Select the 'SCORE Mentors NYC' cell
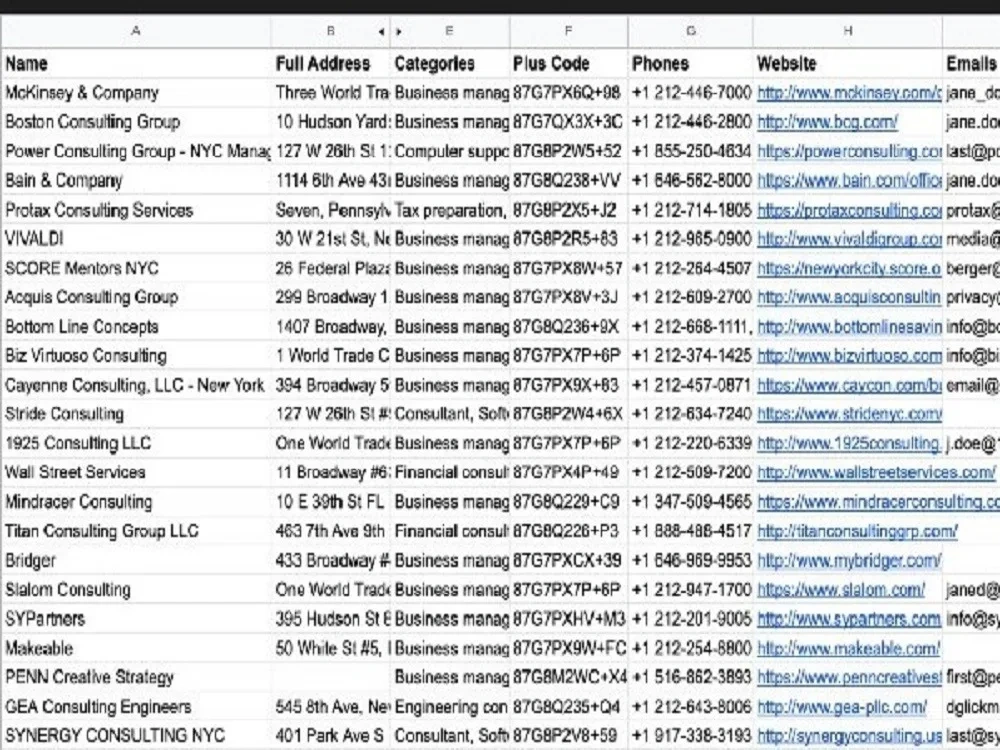The height and width of the screenshot is (750, 1000). (x=136, y=268)
